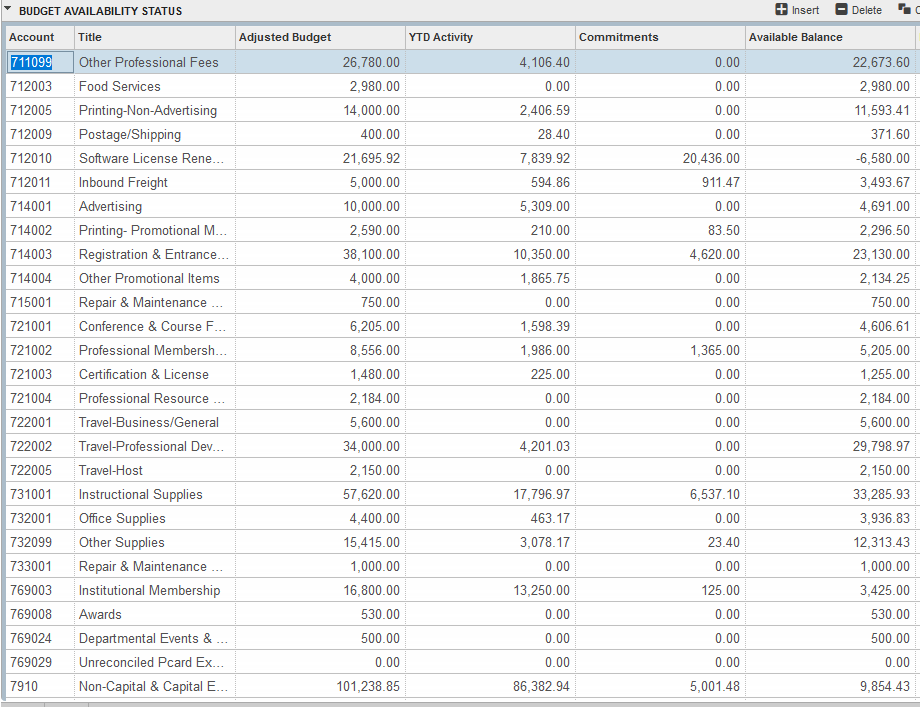Image resolution: width=920 pixels, height=707 pixels.
Task: Click the 29,798.97 available balance
Action: click(x=881, y=447)
